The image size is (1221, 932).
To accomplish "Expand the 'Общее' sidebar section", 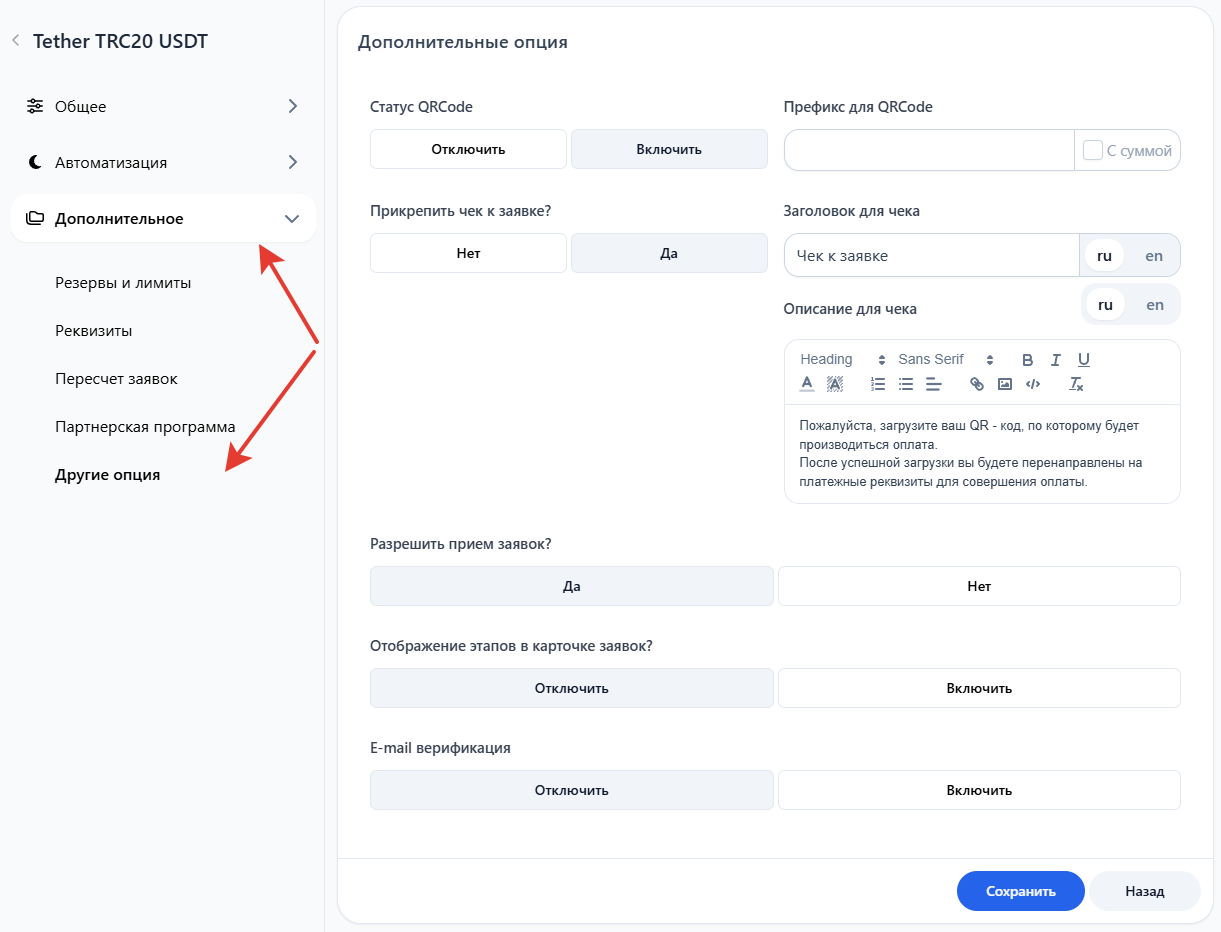I will coord(163,106).
